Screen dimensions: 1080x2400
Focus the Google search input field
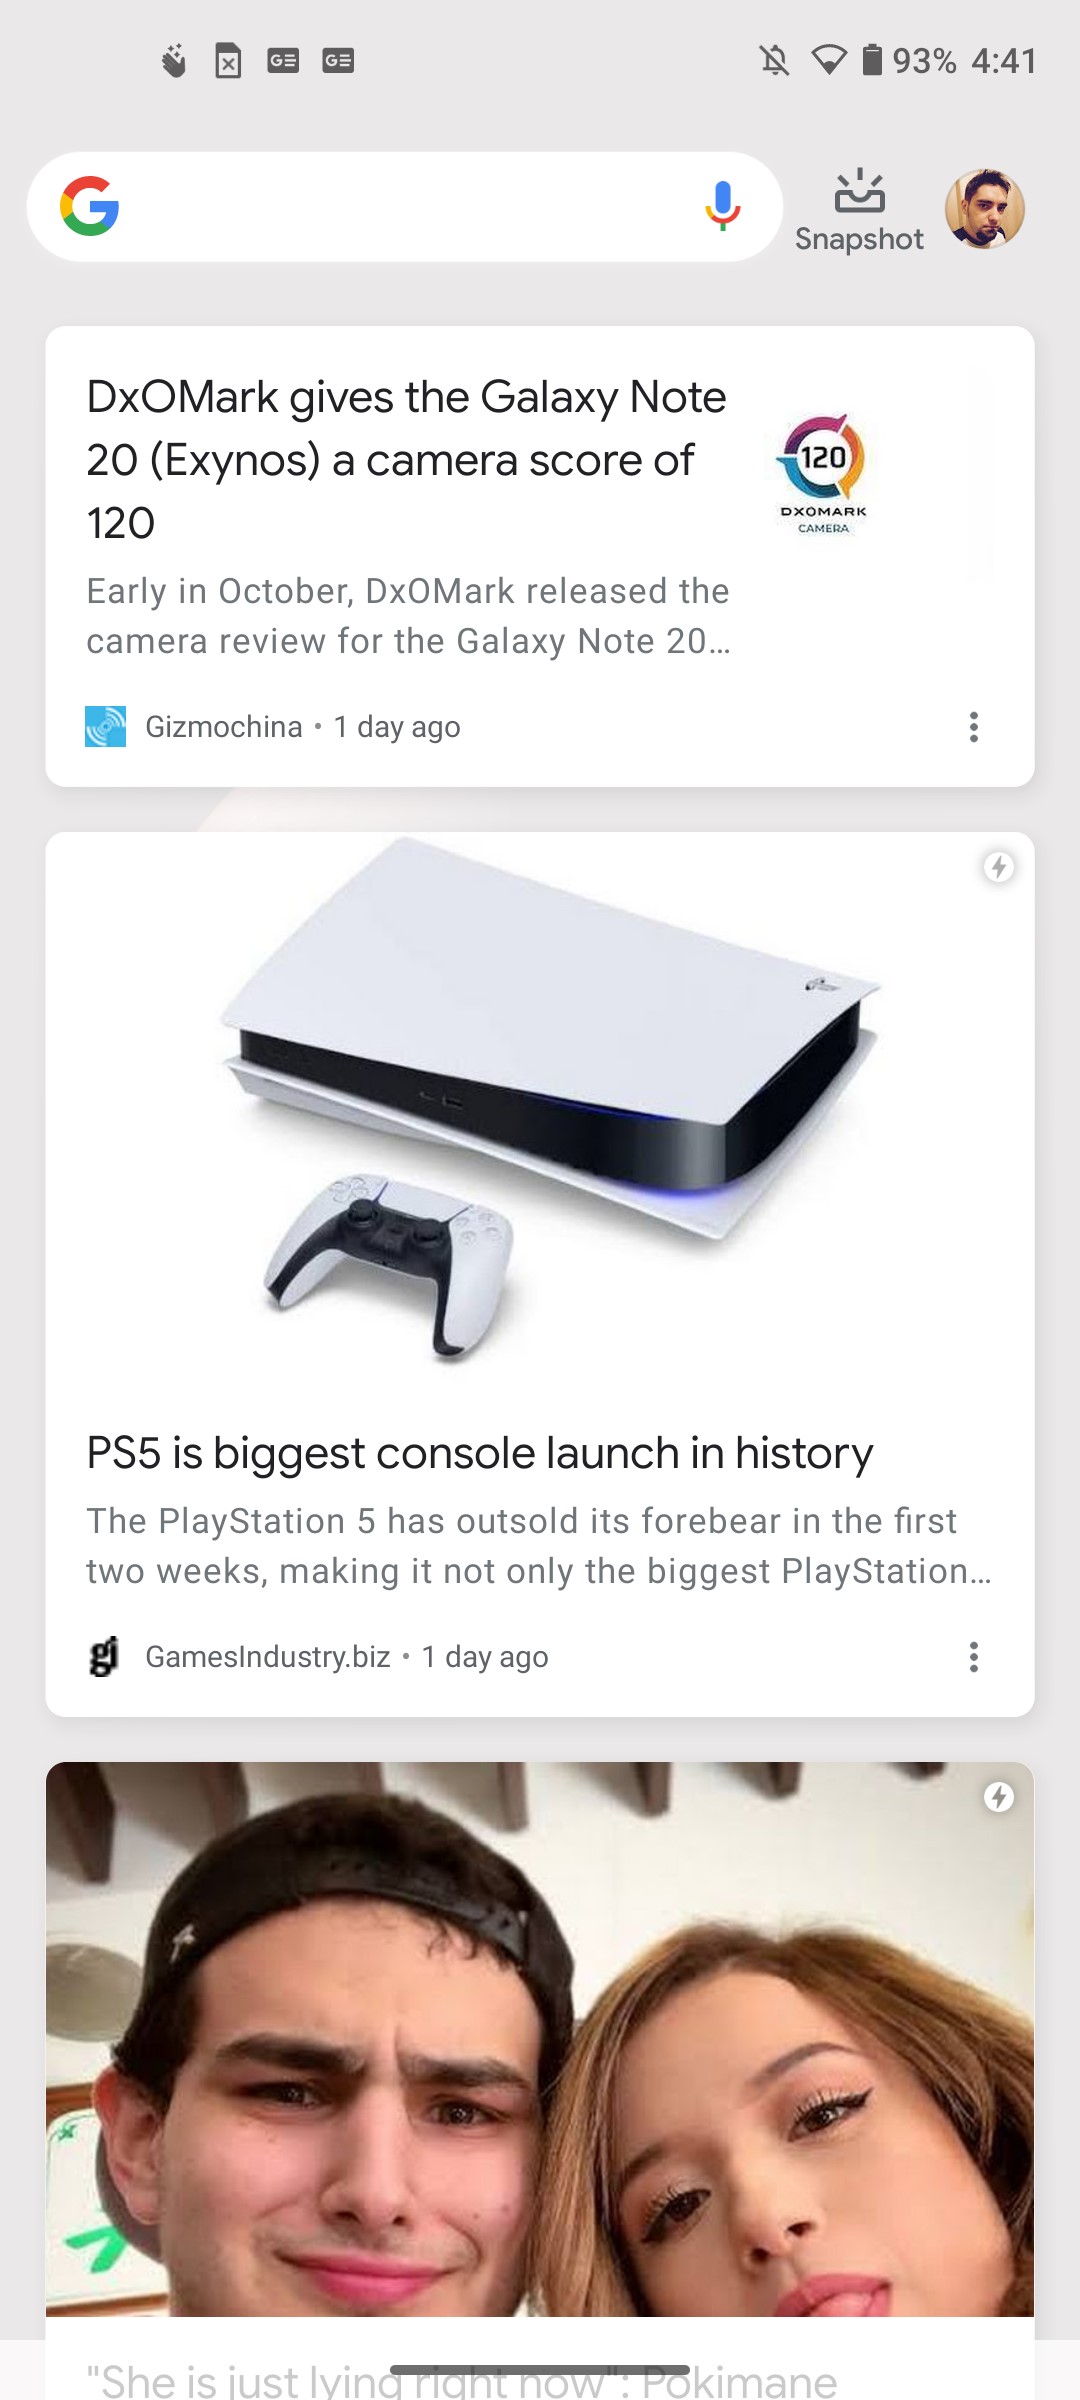404,206
